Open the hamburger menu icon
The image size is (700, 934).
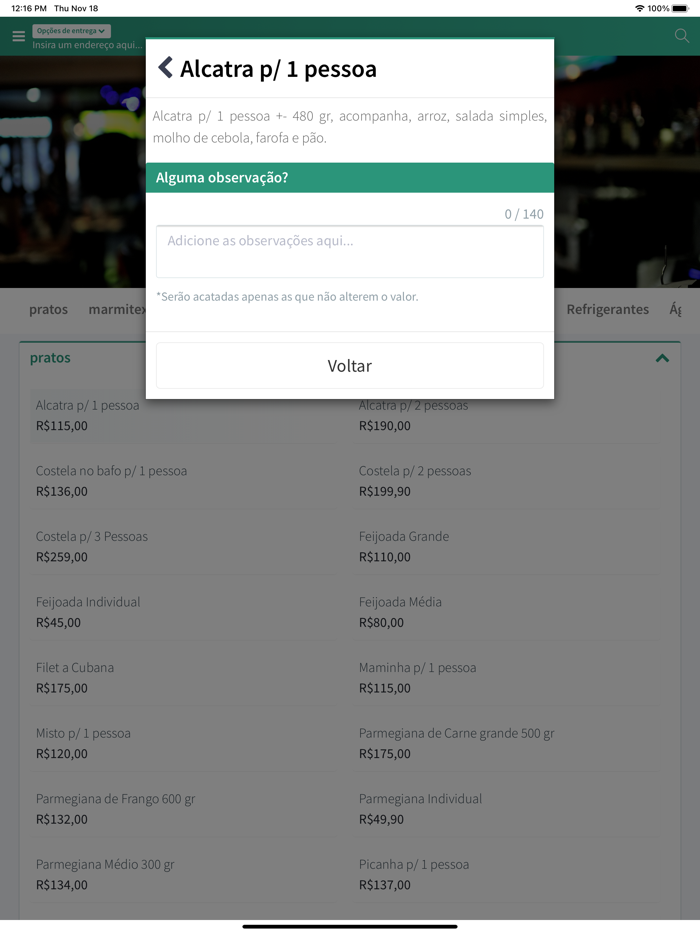18,36
